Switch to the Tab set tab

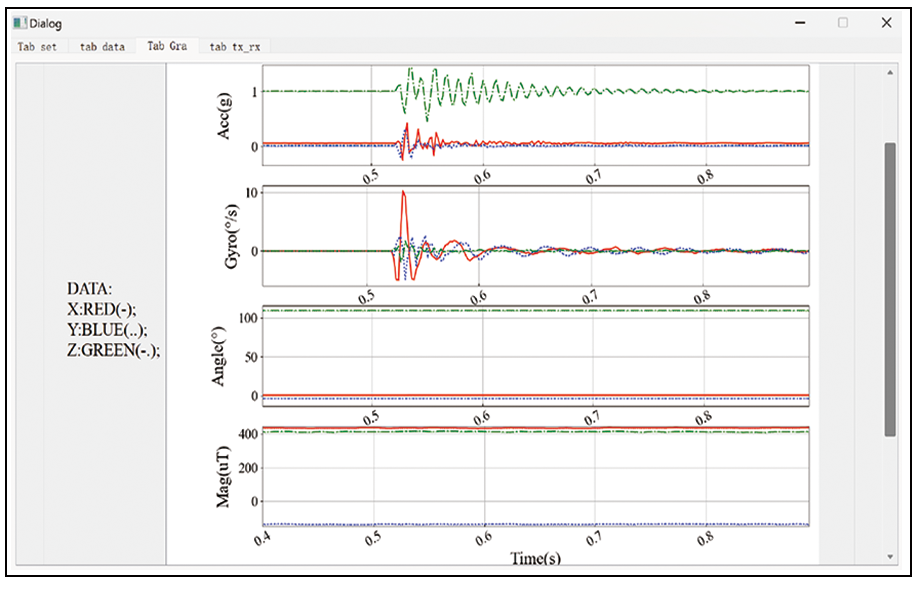click(37, 46)
